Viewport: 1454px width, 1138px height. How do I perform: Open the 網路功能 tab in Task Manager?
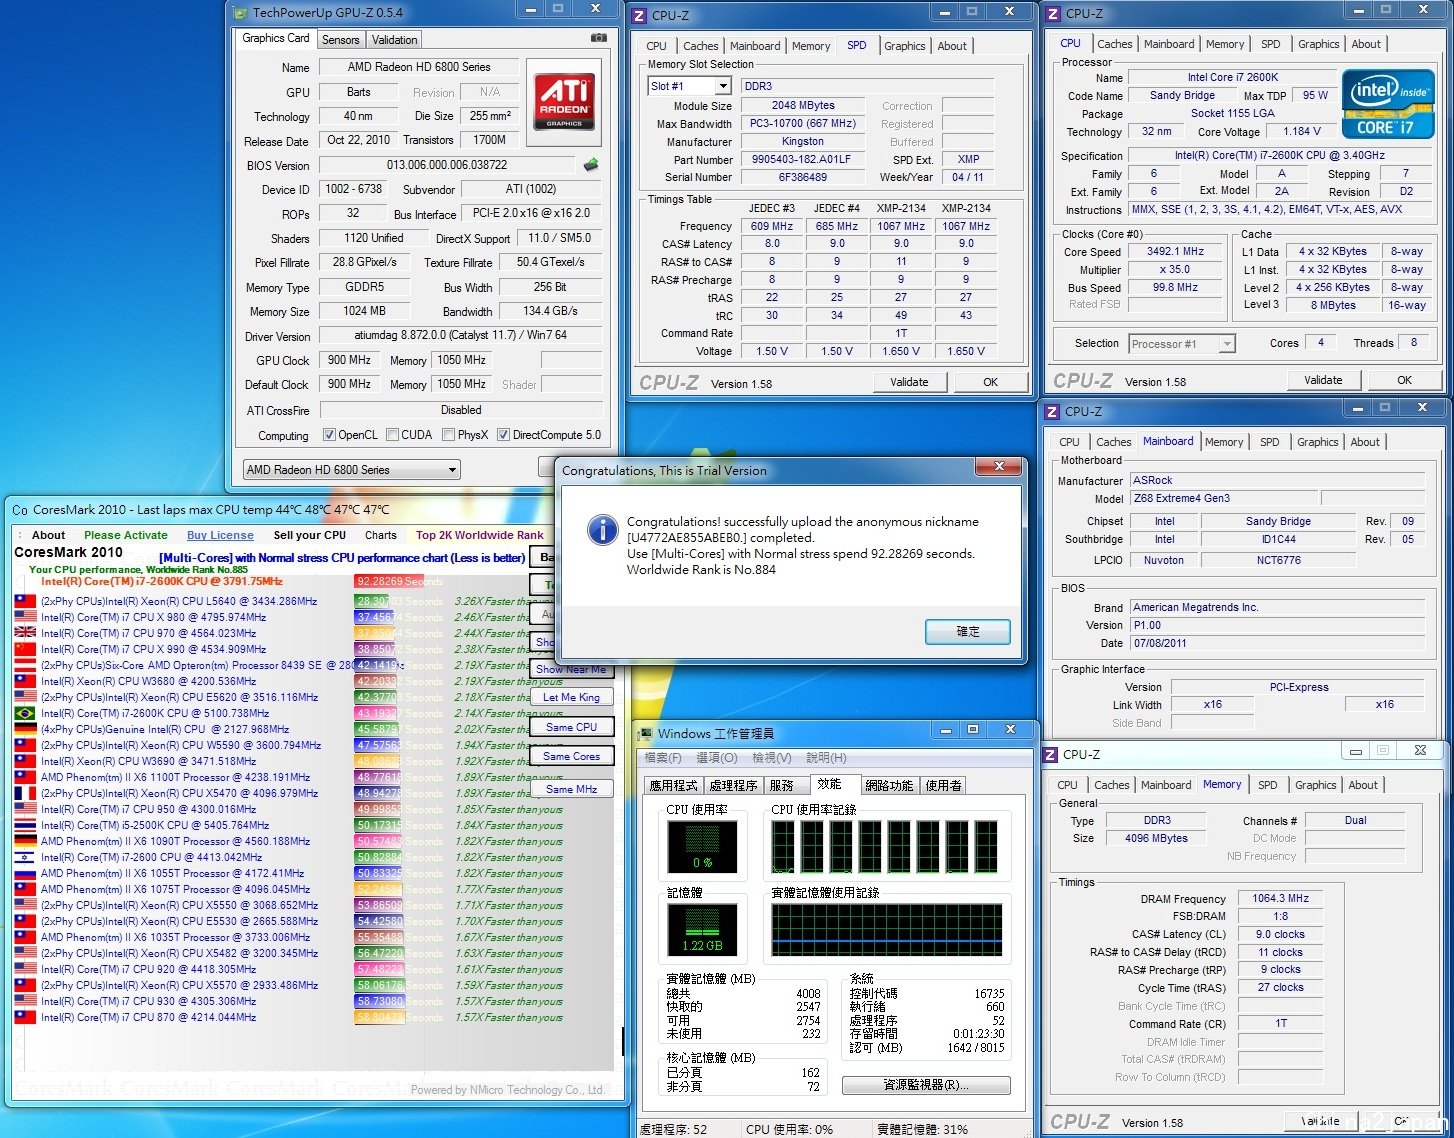pyautogui.click(x=889, y=786)
